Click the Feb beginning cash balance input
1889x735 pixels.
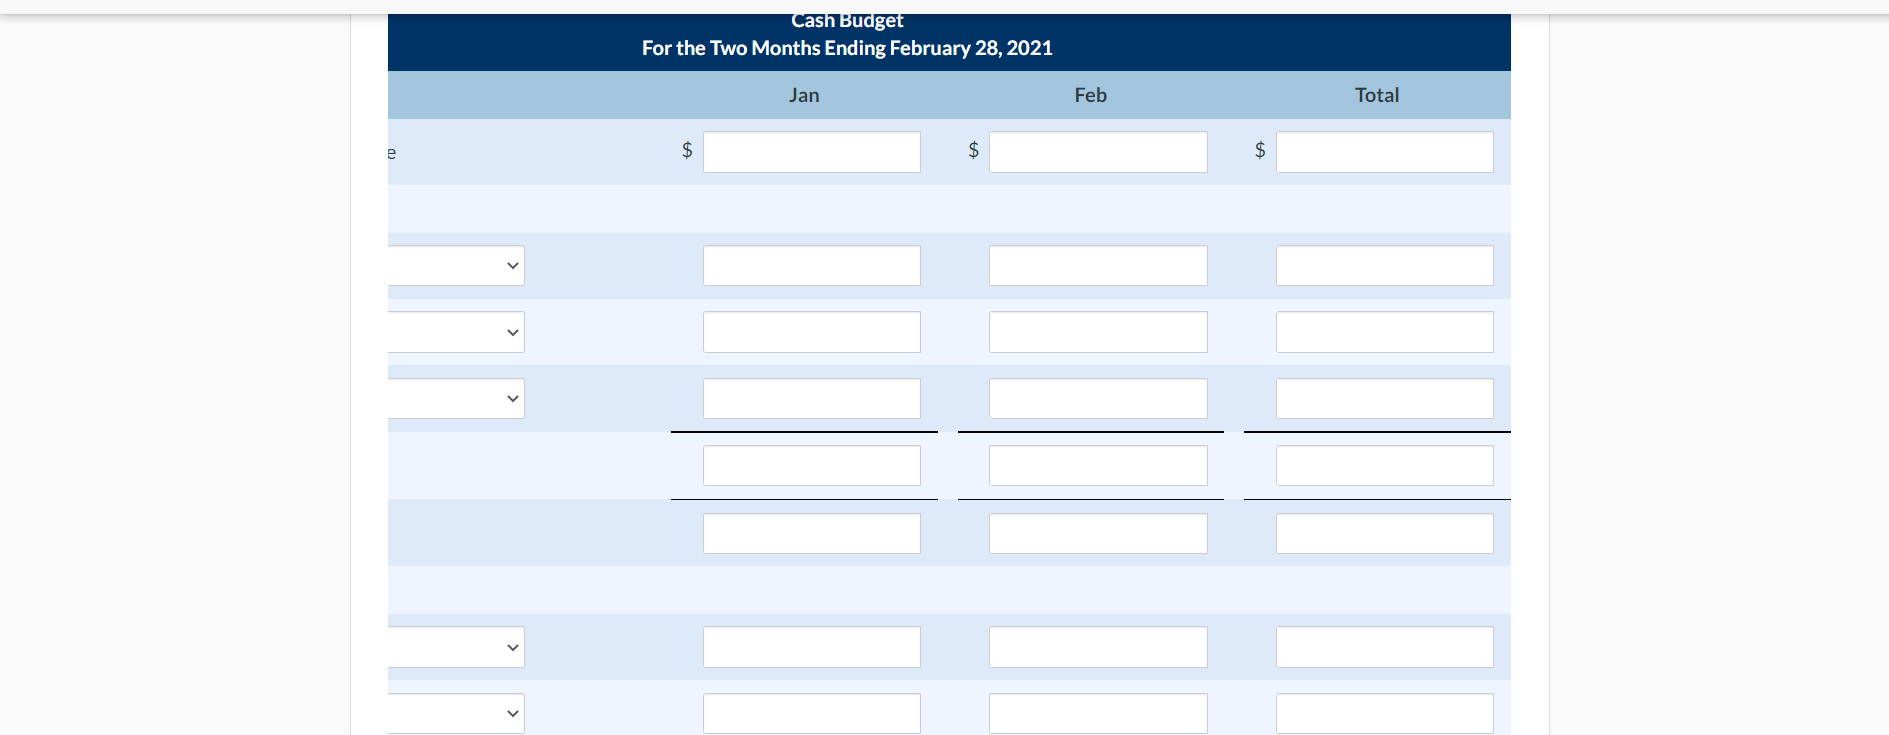1097,152
